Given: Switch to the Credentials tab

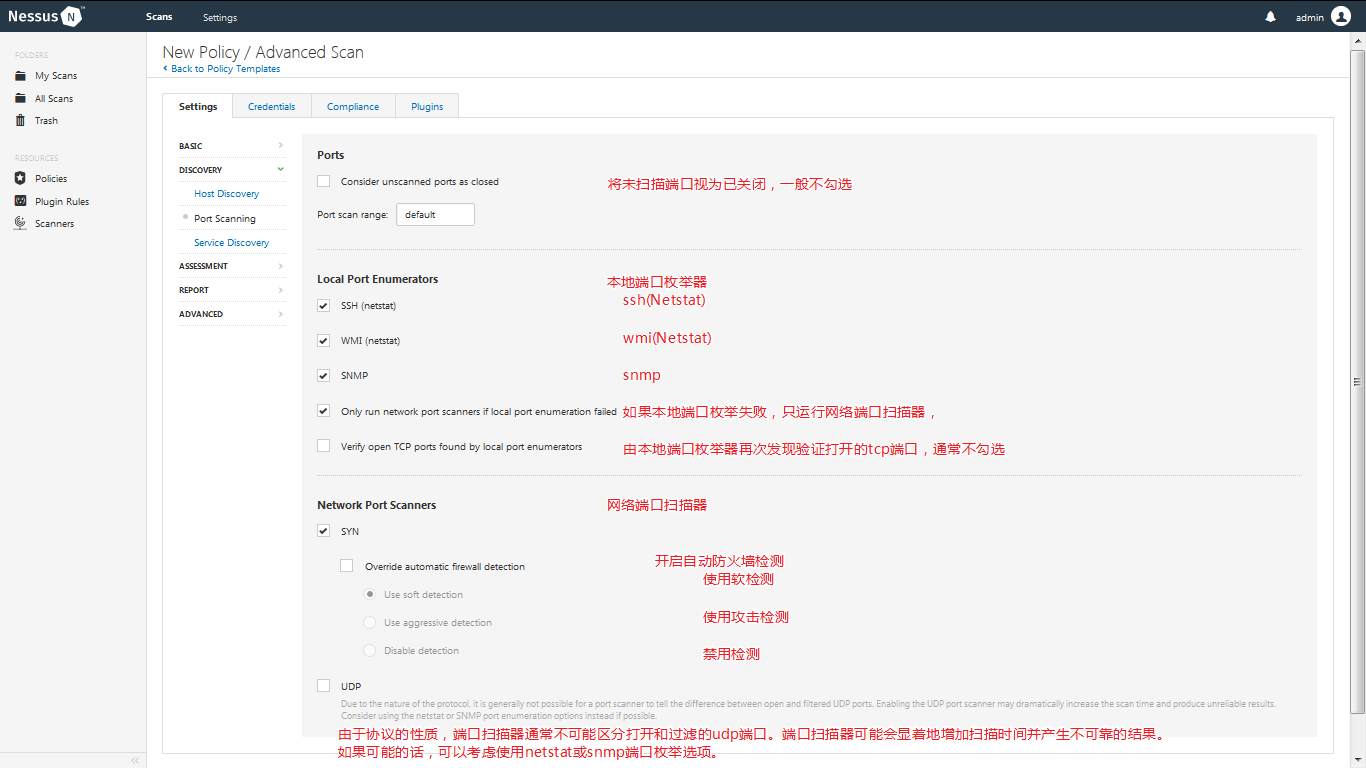Looking at the screenshot, I should [x=271, y=105].
